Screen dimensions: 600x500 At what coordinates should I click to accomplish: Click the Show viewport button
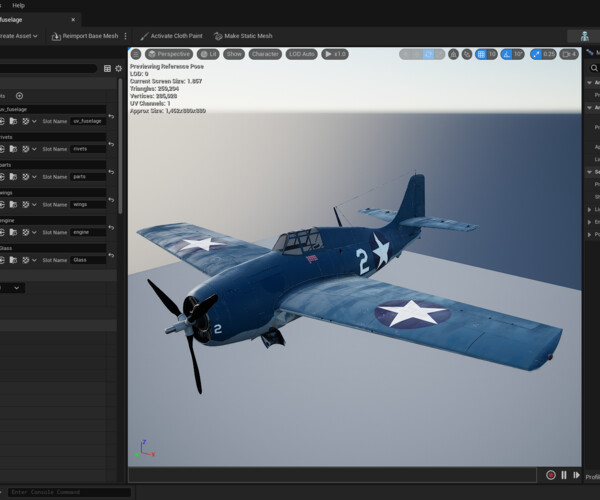(234, 54)
